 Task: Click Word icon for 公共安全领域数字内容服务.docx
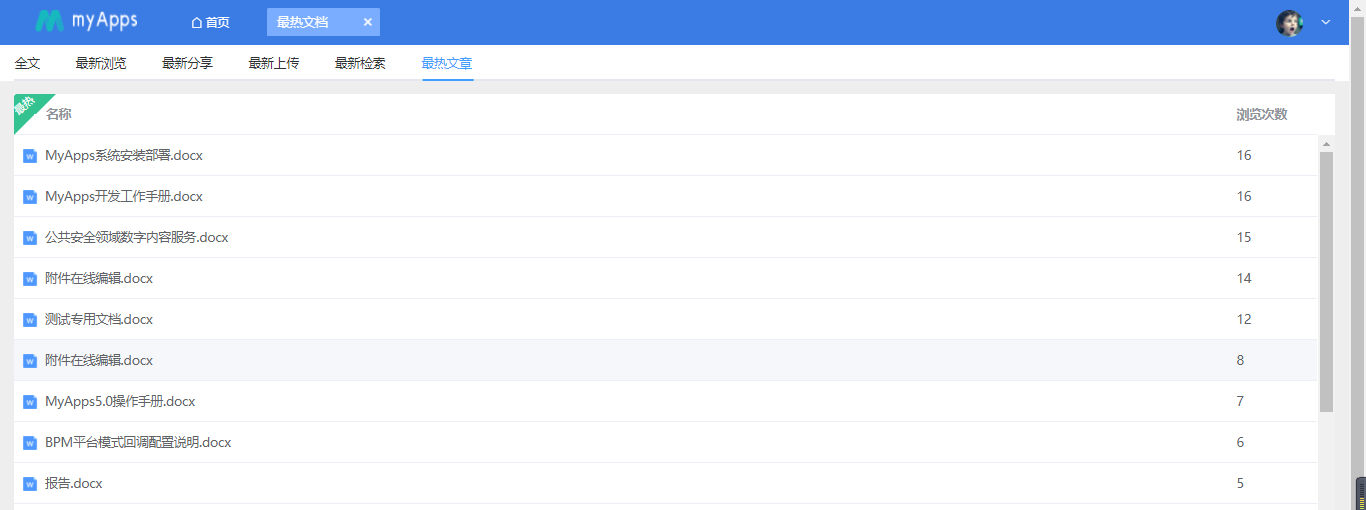[30, 238]
